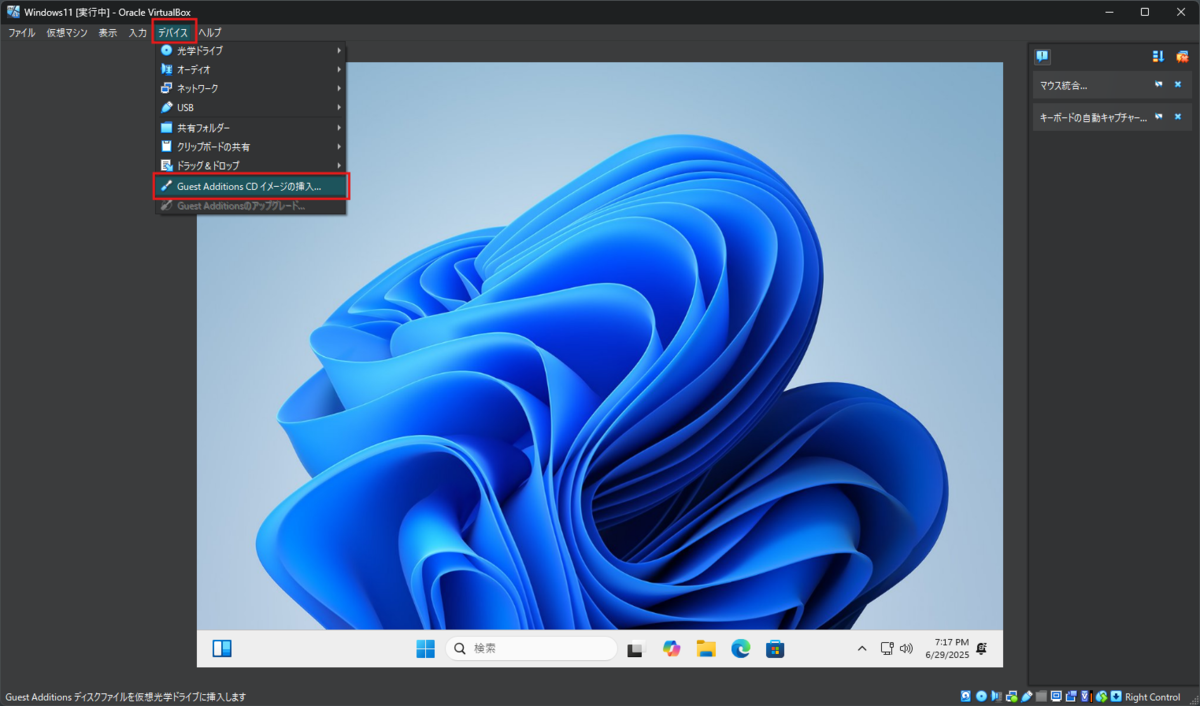Screen dimensions: 1200x706
Task: Expand the USB submenu arrow
Action: (339, 107)
